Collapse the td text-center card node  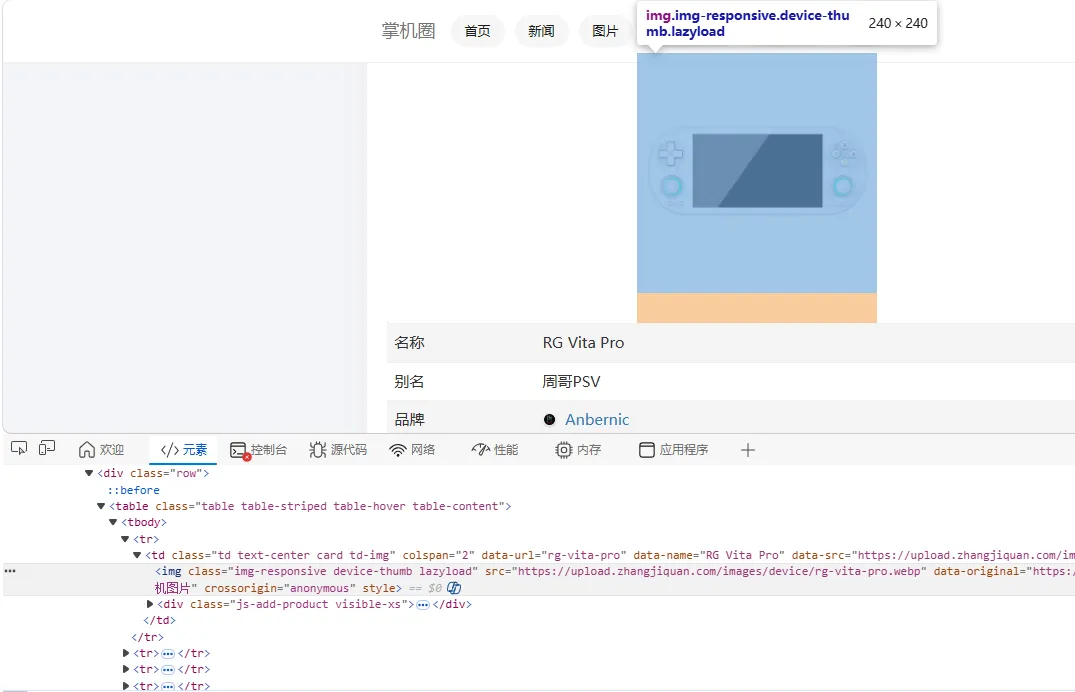click(x=136, y=555)
